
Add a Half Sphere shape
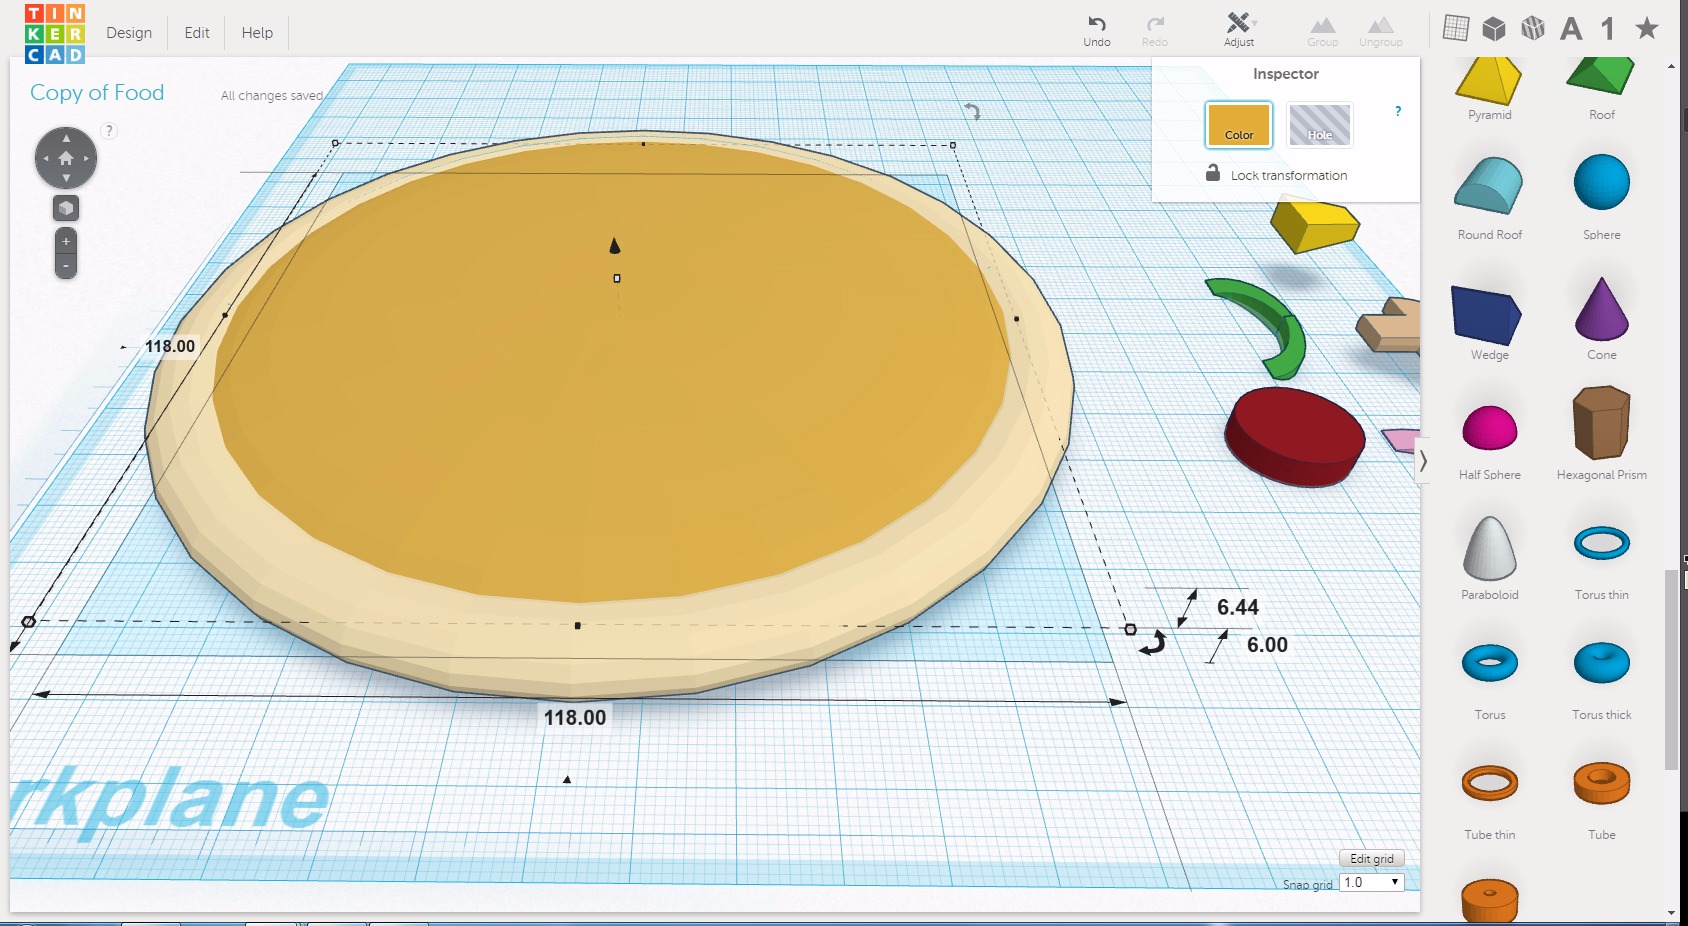point(1490,441)
